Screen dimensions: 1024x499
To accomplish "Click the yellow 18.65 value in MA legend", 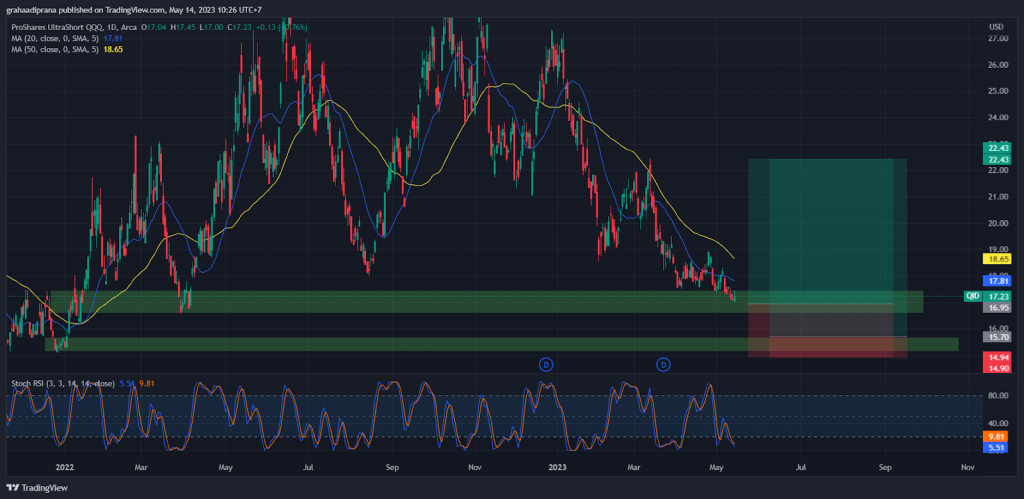I will pyautogui.click(x=113, y=49).
